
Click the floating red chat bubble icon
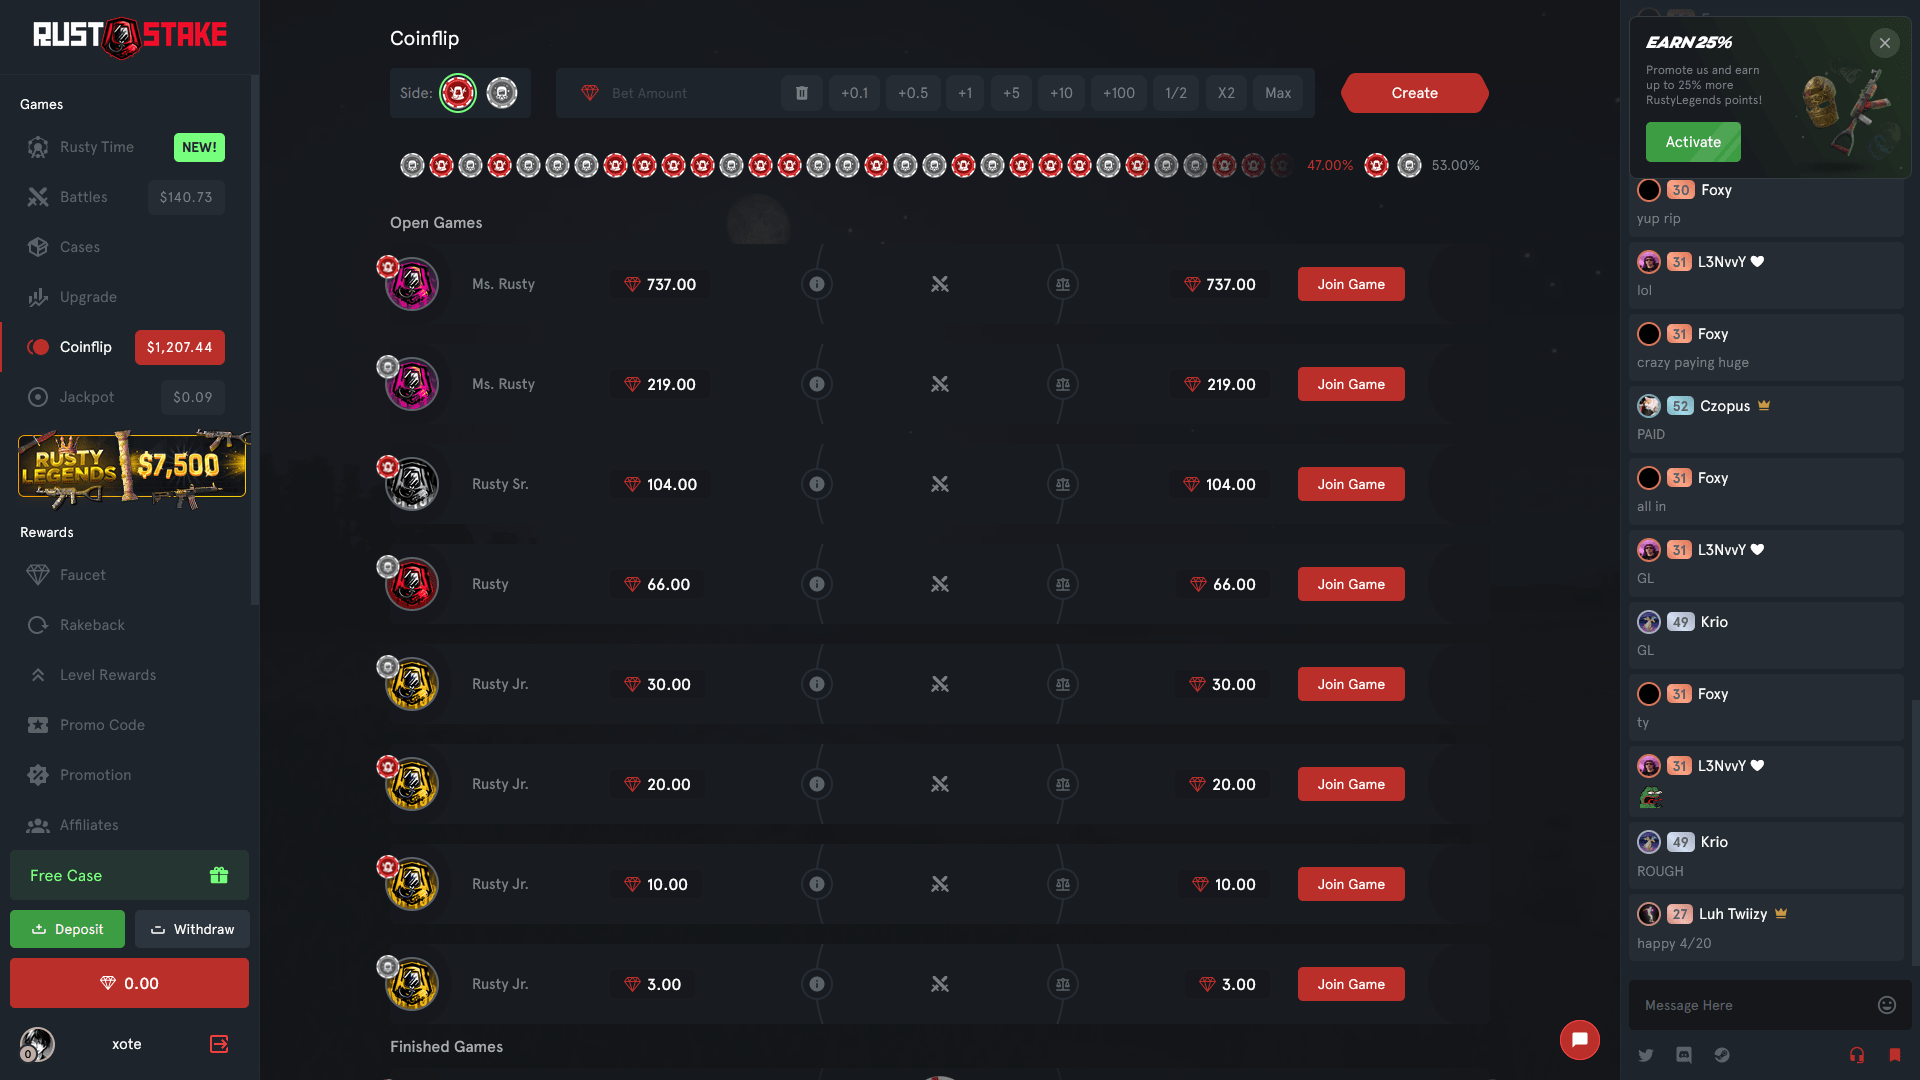1579,1040
